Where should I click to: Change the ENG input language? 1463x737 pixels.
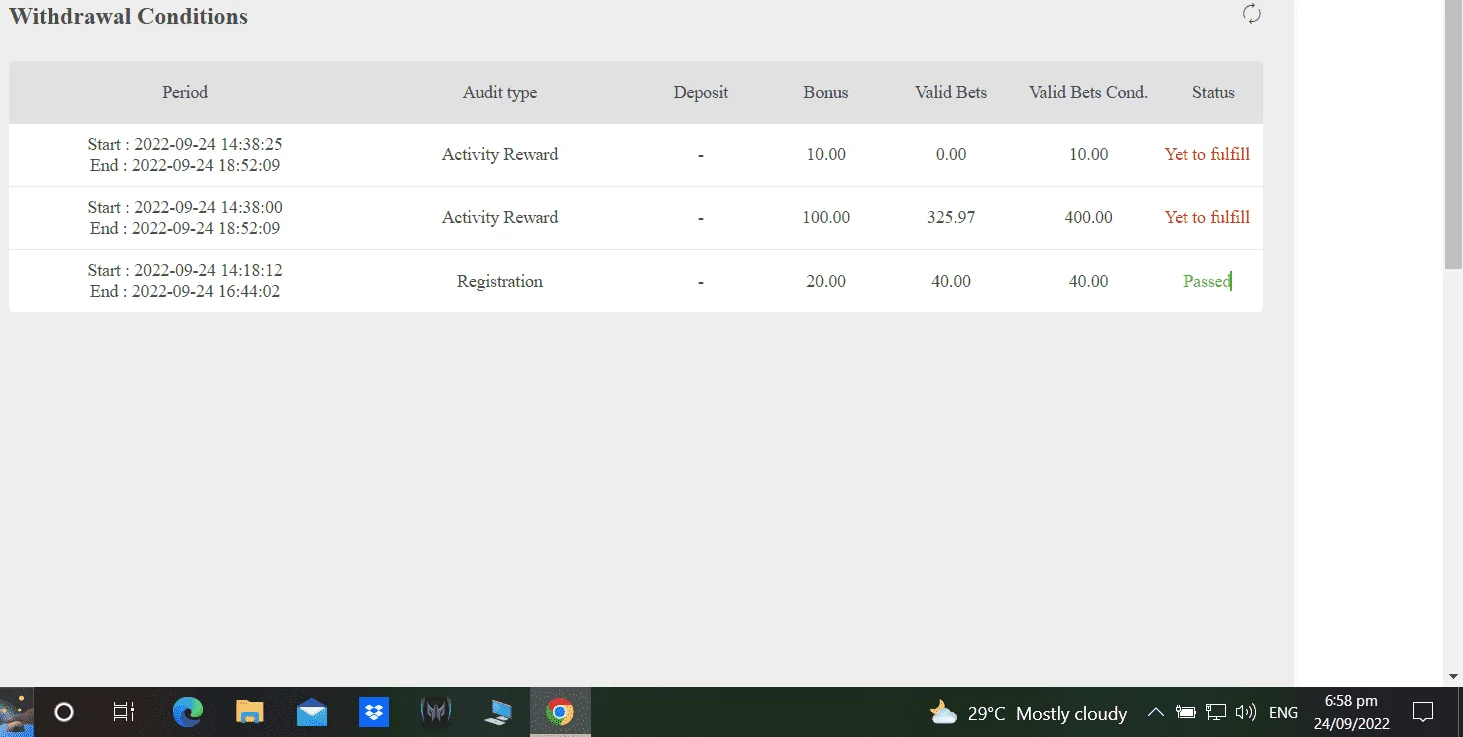click(1283, 713)
